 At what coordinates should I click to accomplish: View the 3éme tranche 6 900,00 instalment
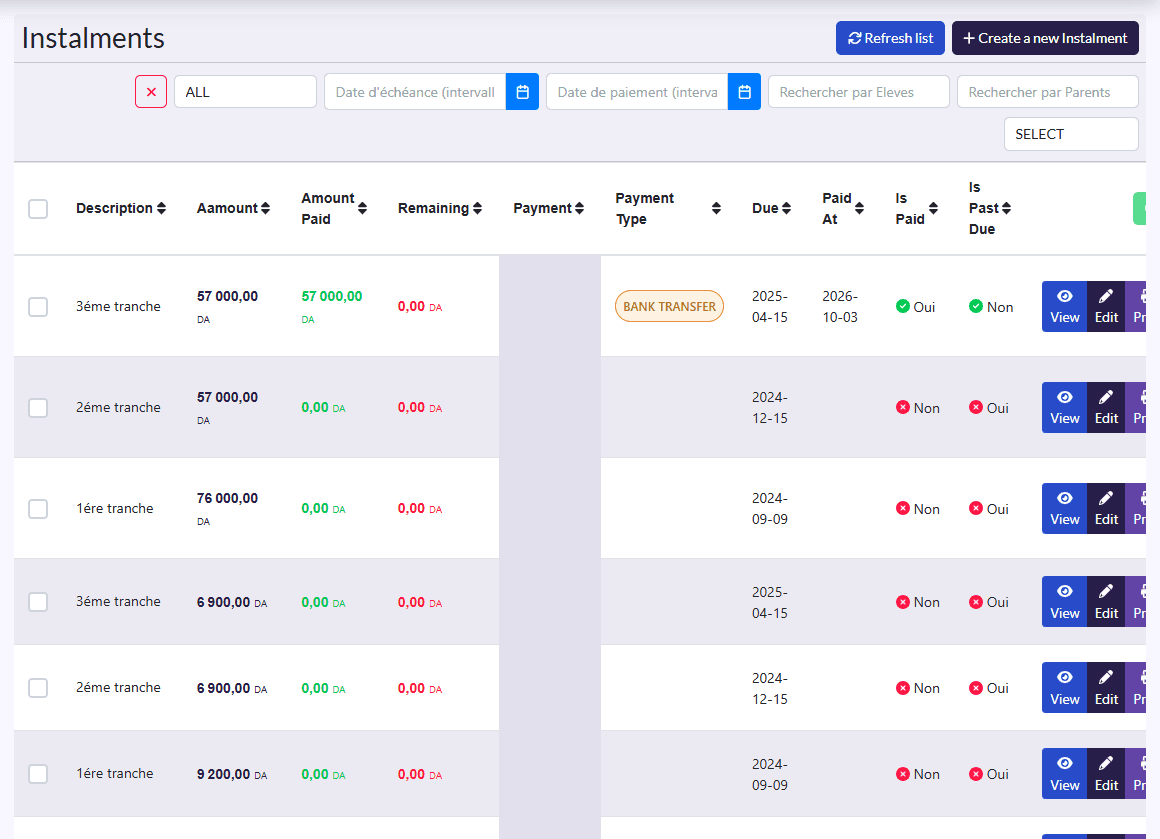point(1065,602)
